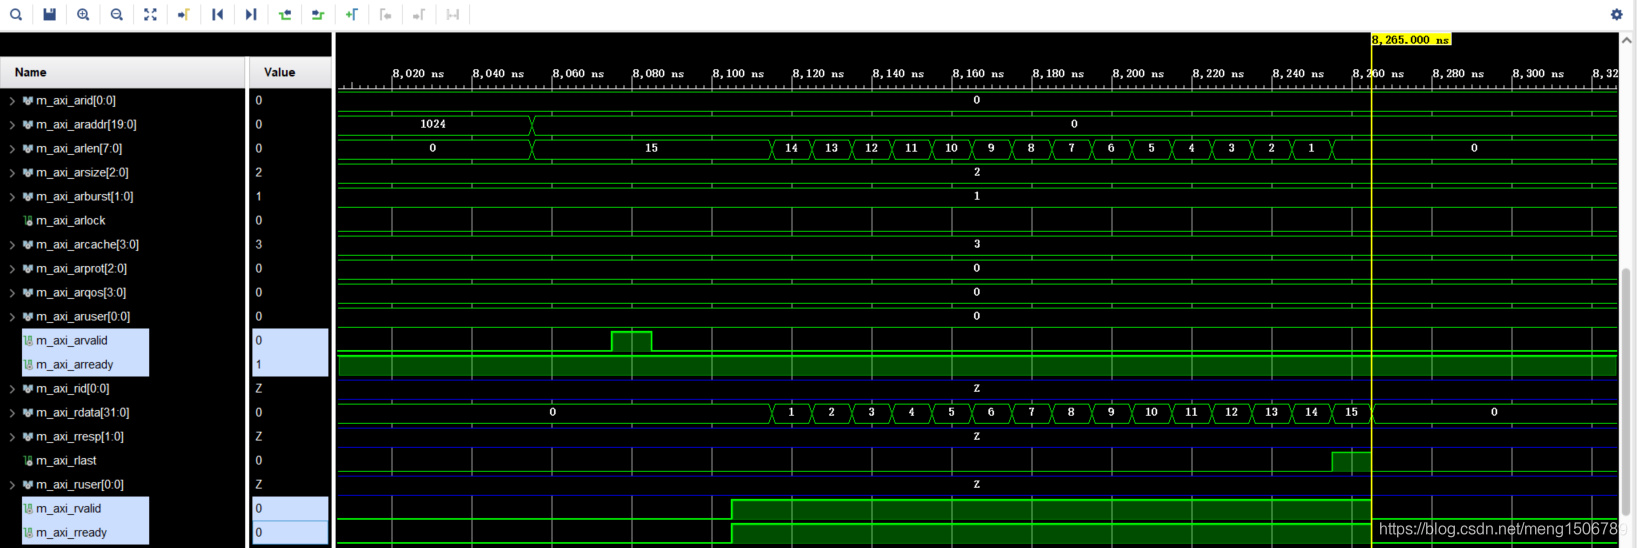Click the m_axi_rlast high pulse

[1351, 461]
